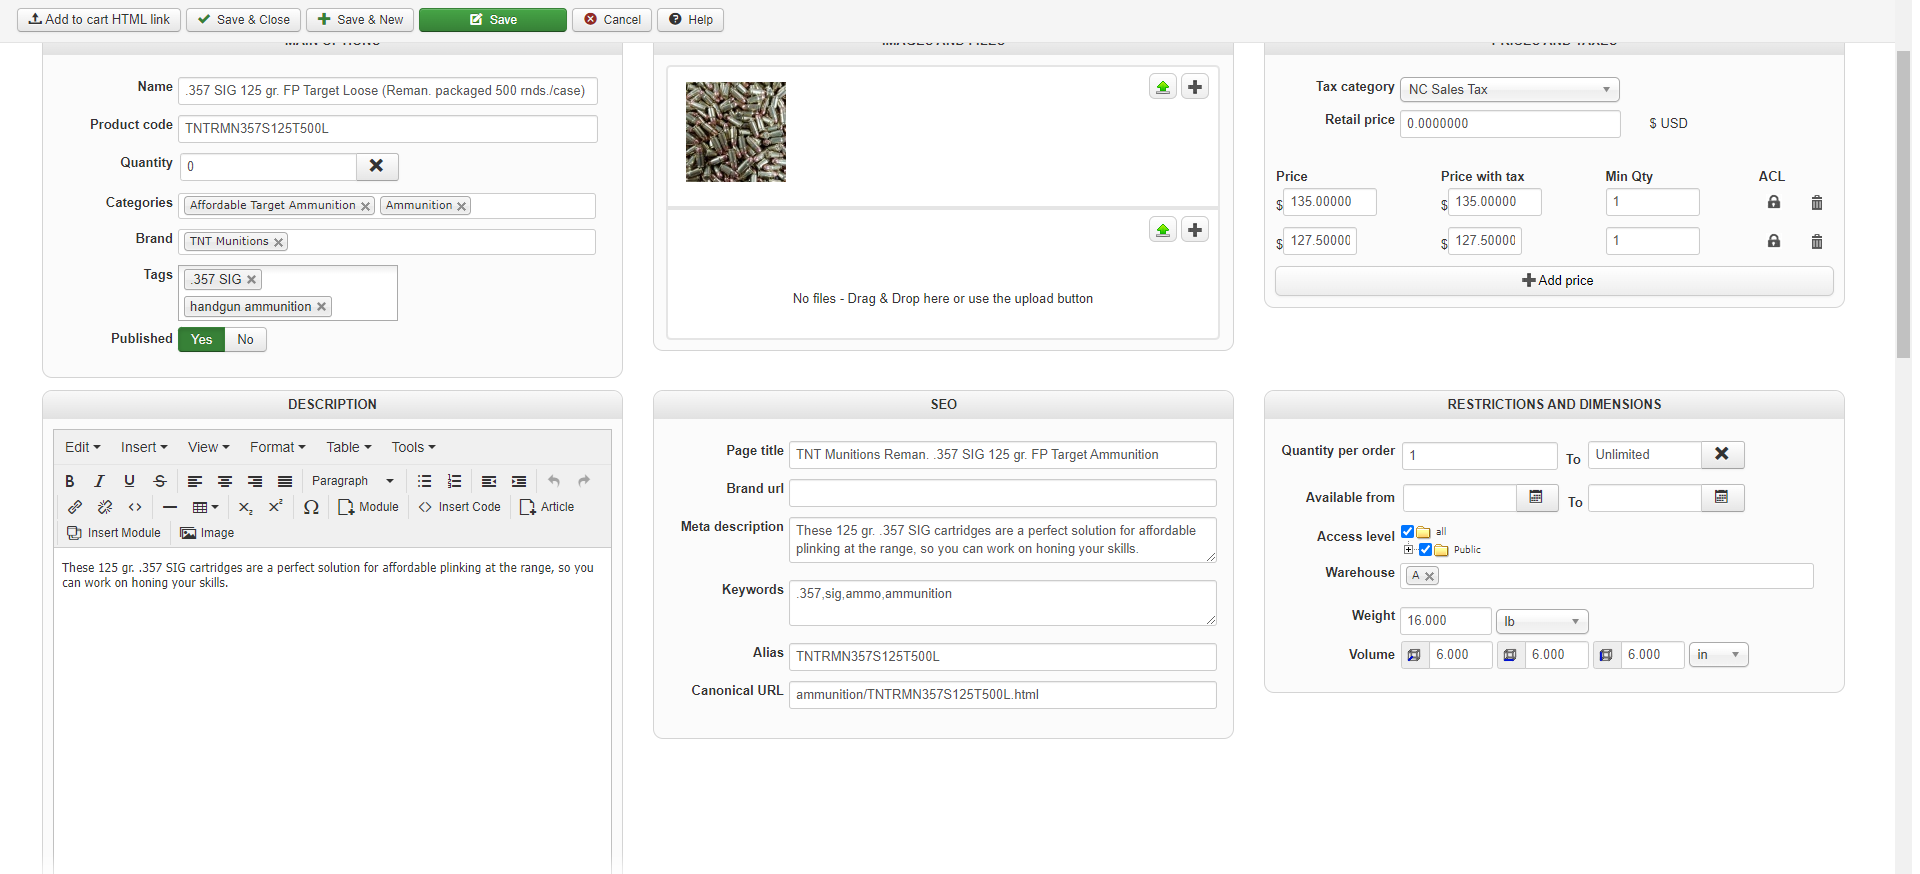
Task: Remove the Affordable Target Ammunition category
Action: click(x=366, y=206)
